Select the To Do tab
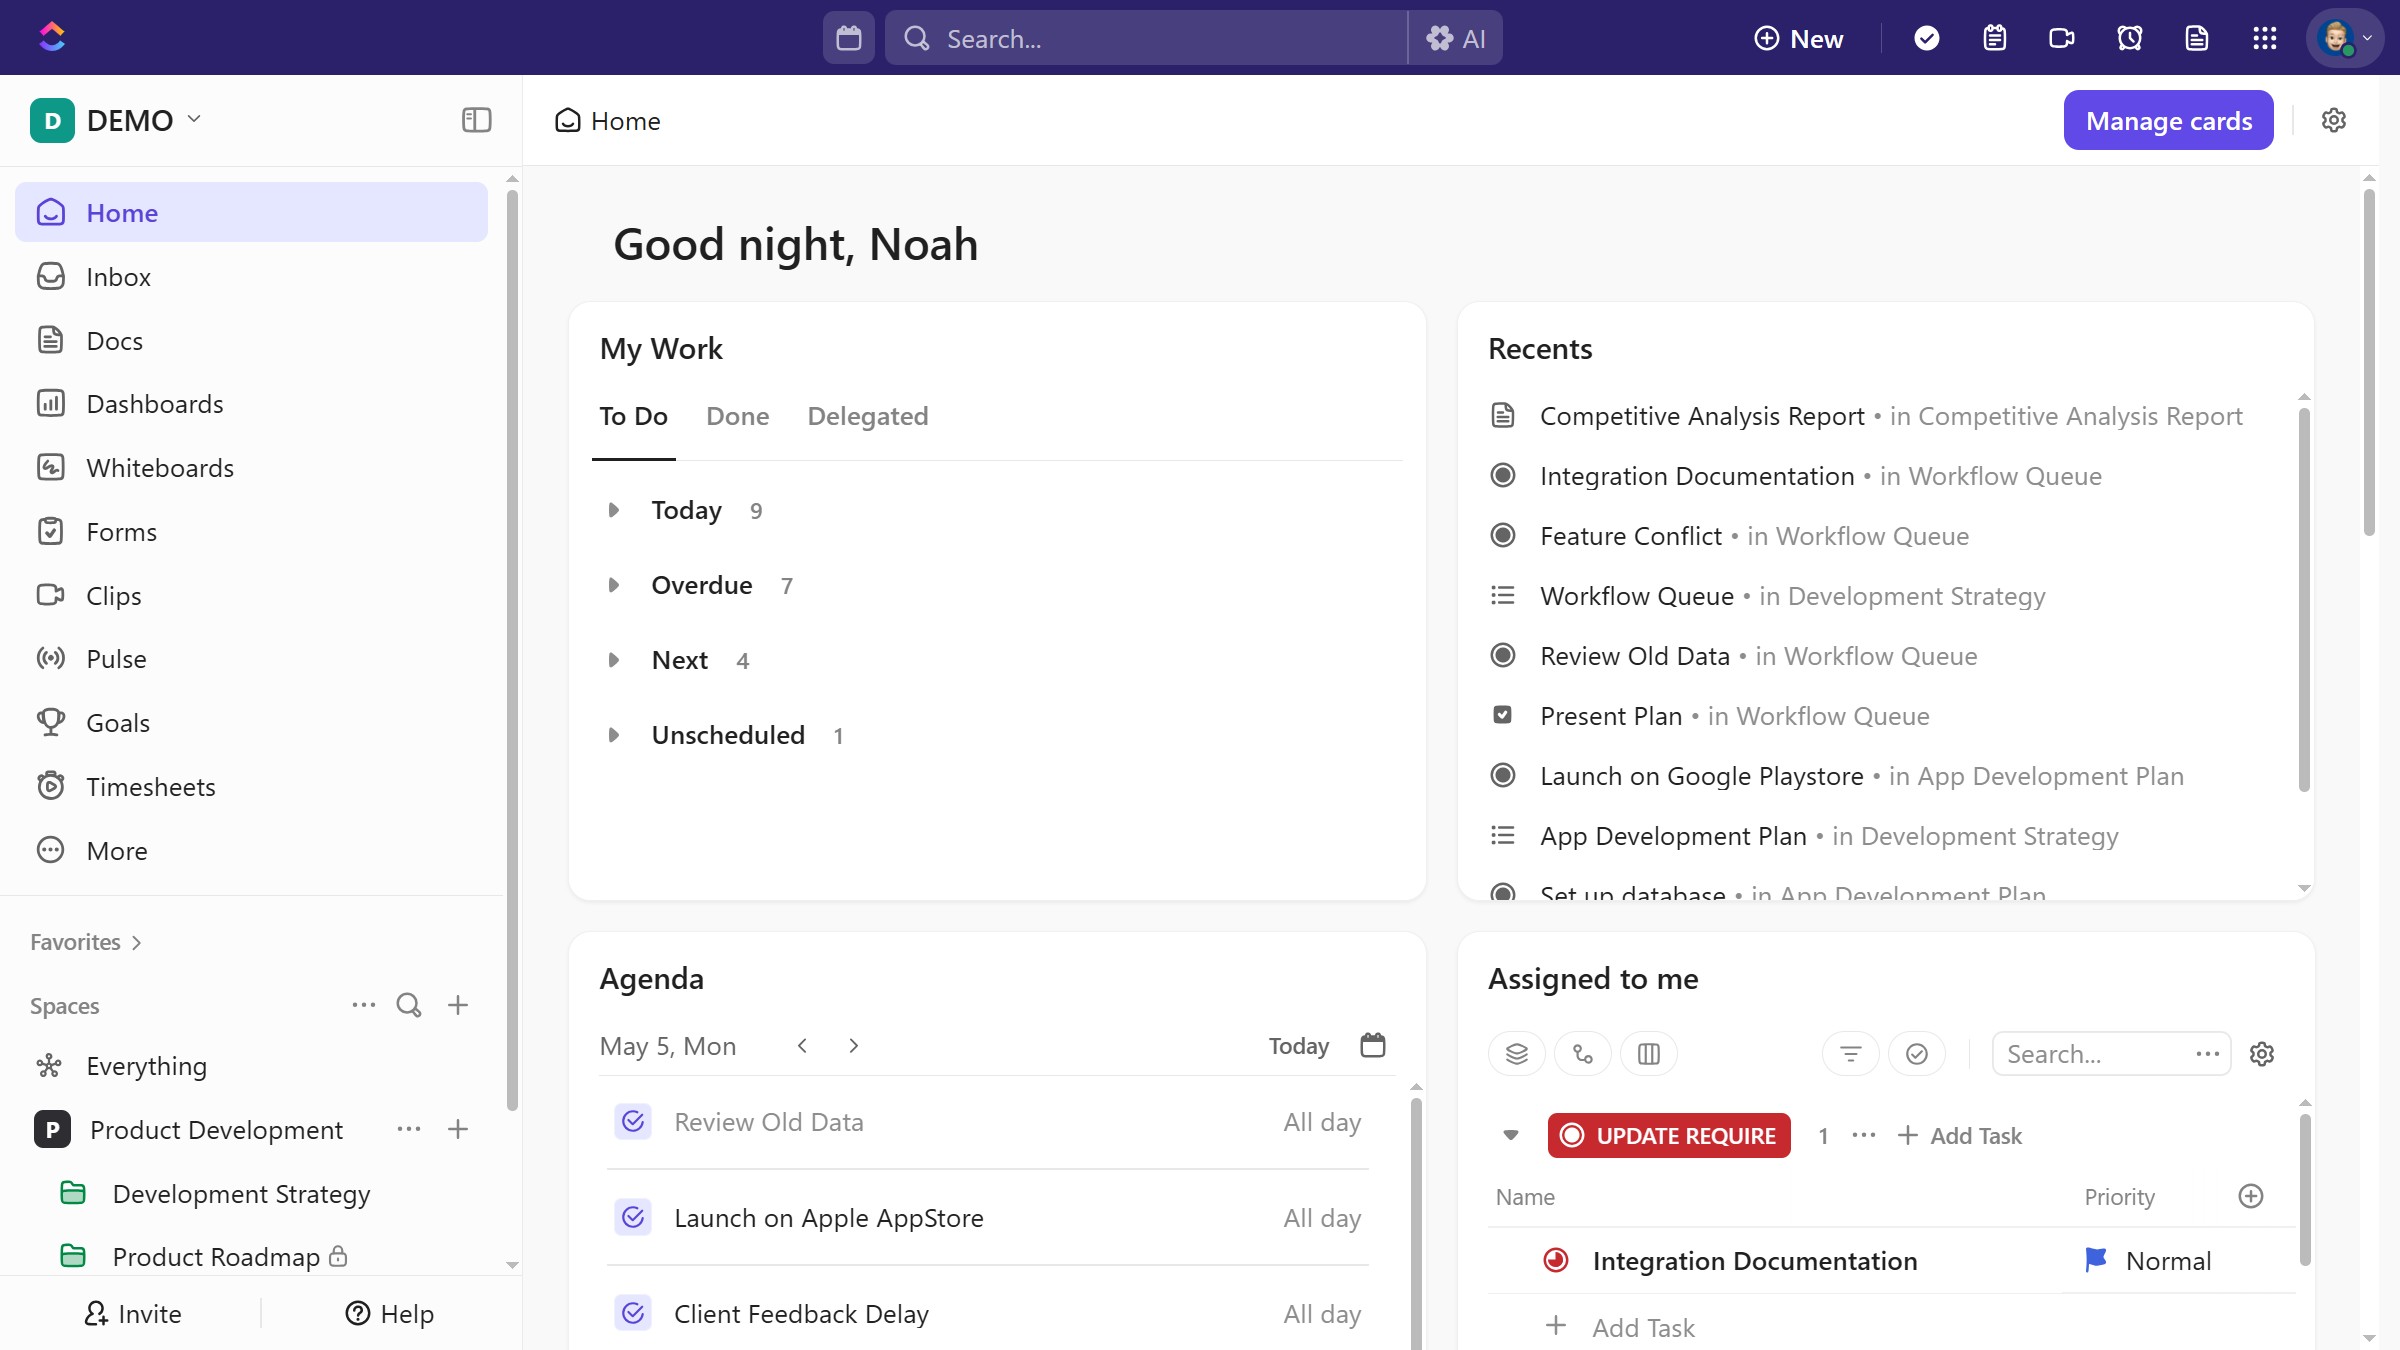2400x1350 pixels. click(633, 416)
